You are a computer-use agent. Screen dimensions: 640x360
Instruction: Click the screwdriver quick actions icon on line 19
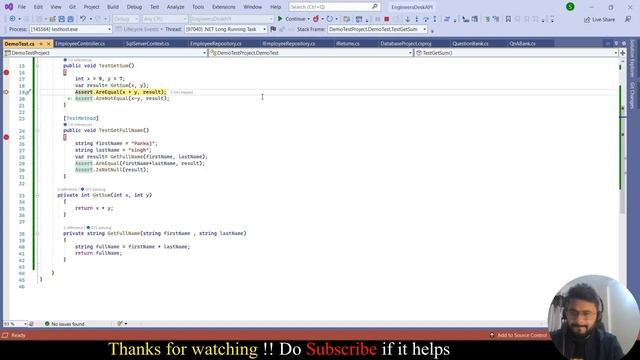point(29,93)
